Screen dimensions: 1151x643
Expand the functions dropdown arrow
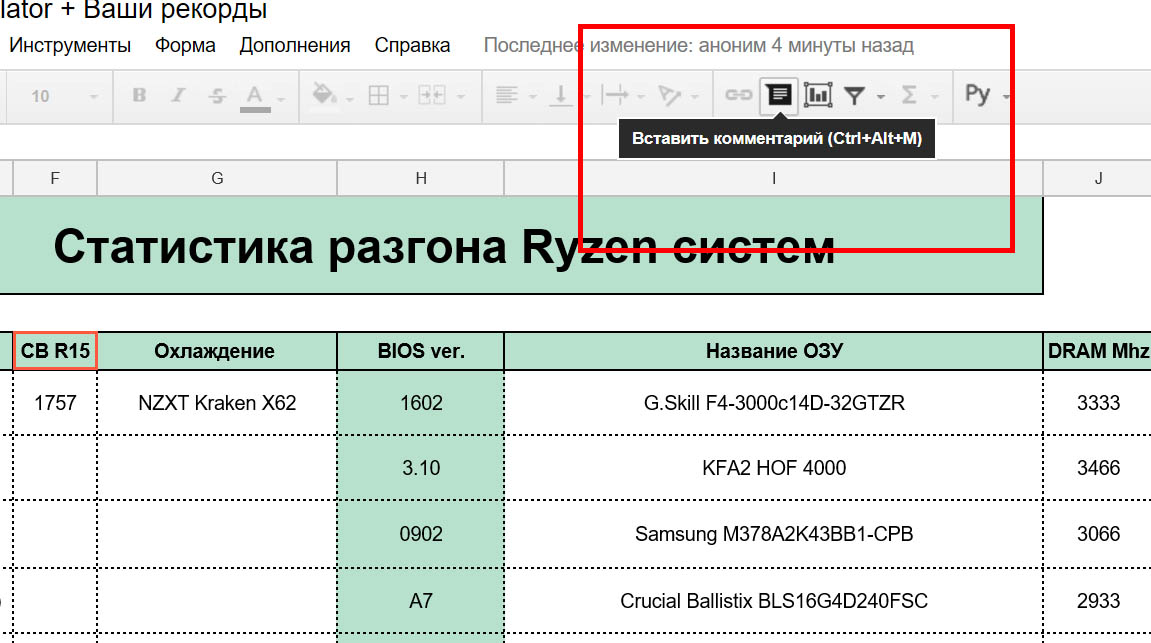tap(934, 97)
